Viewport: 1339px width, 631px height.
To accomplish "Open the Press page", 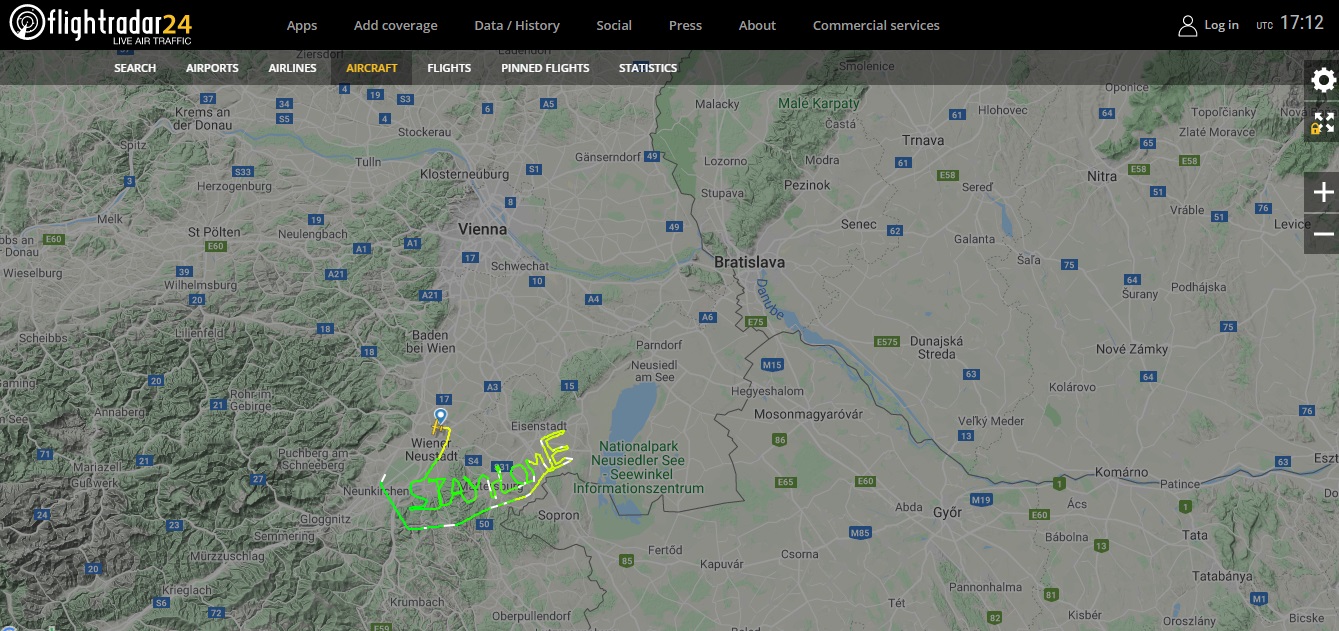I will [685, 25].
